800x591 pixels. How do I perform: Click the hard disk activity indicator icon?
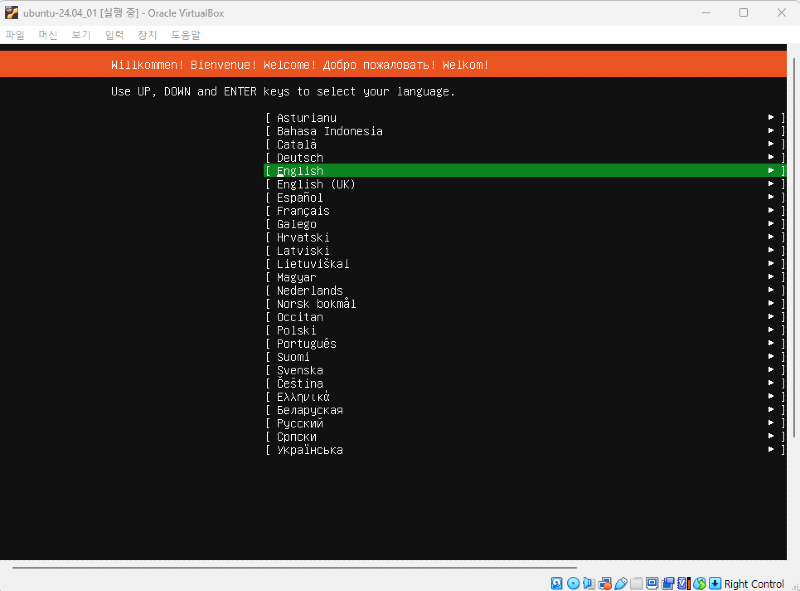click(x=557, y=583)
